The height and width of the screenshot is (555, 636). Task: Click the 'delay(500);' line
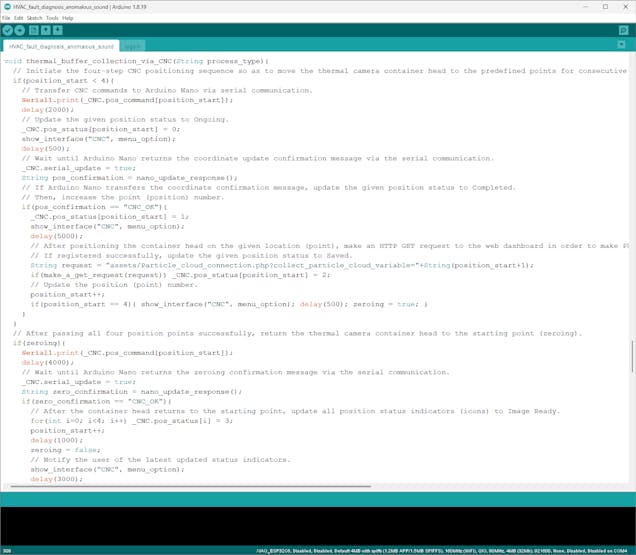tap(45, 148)
